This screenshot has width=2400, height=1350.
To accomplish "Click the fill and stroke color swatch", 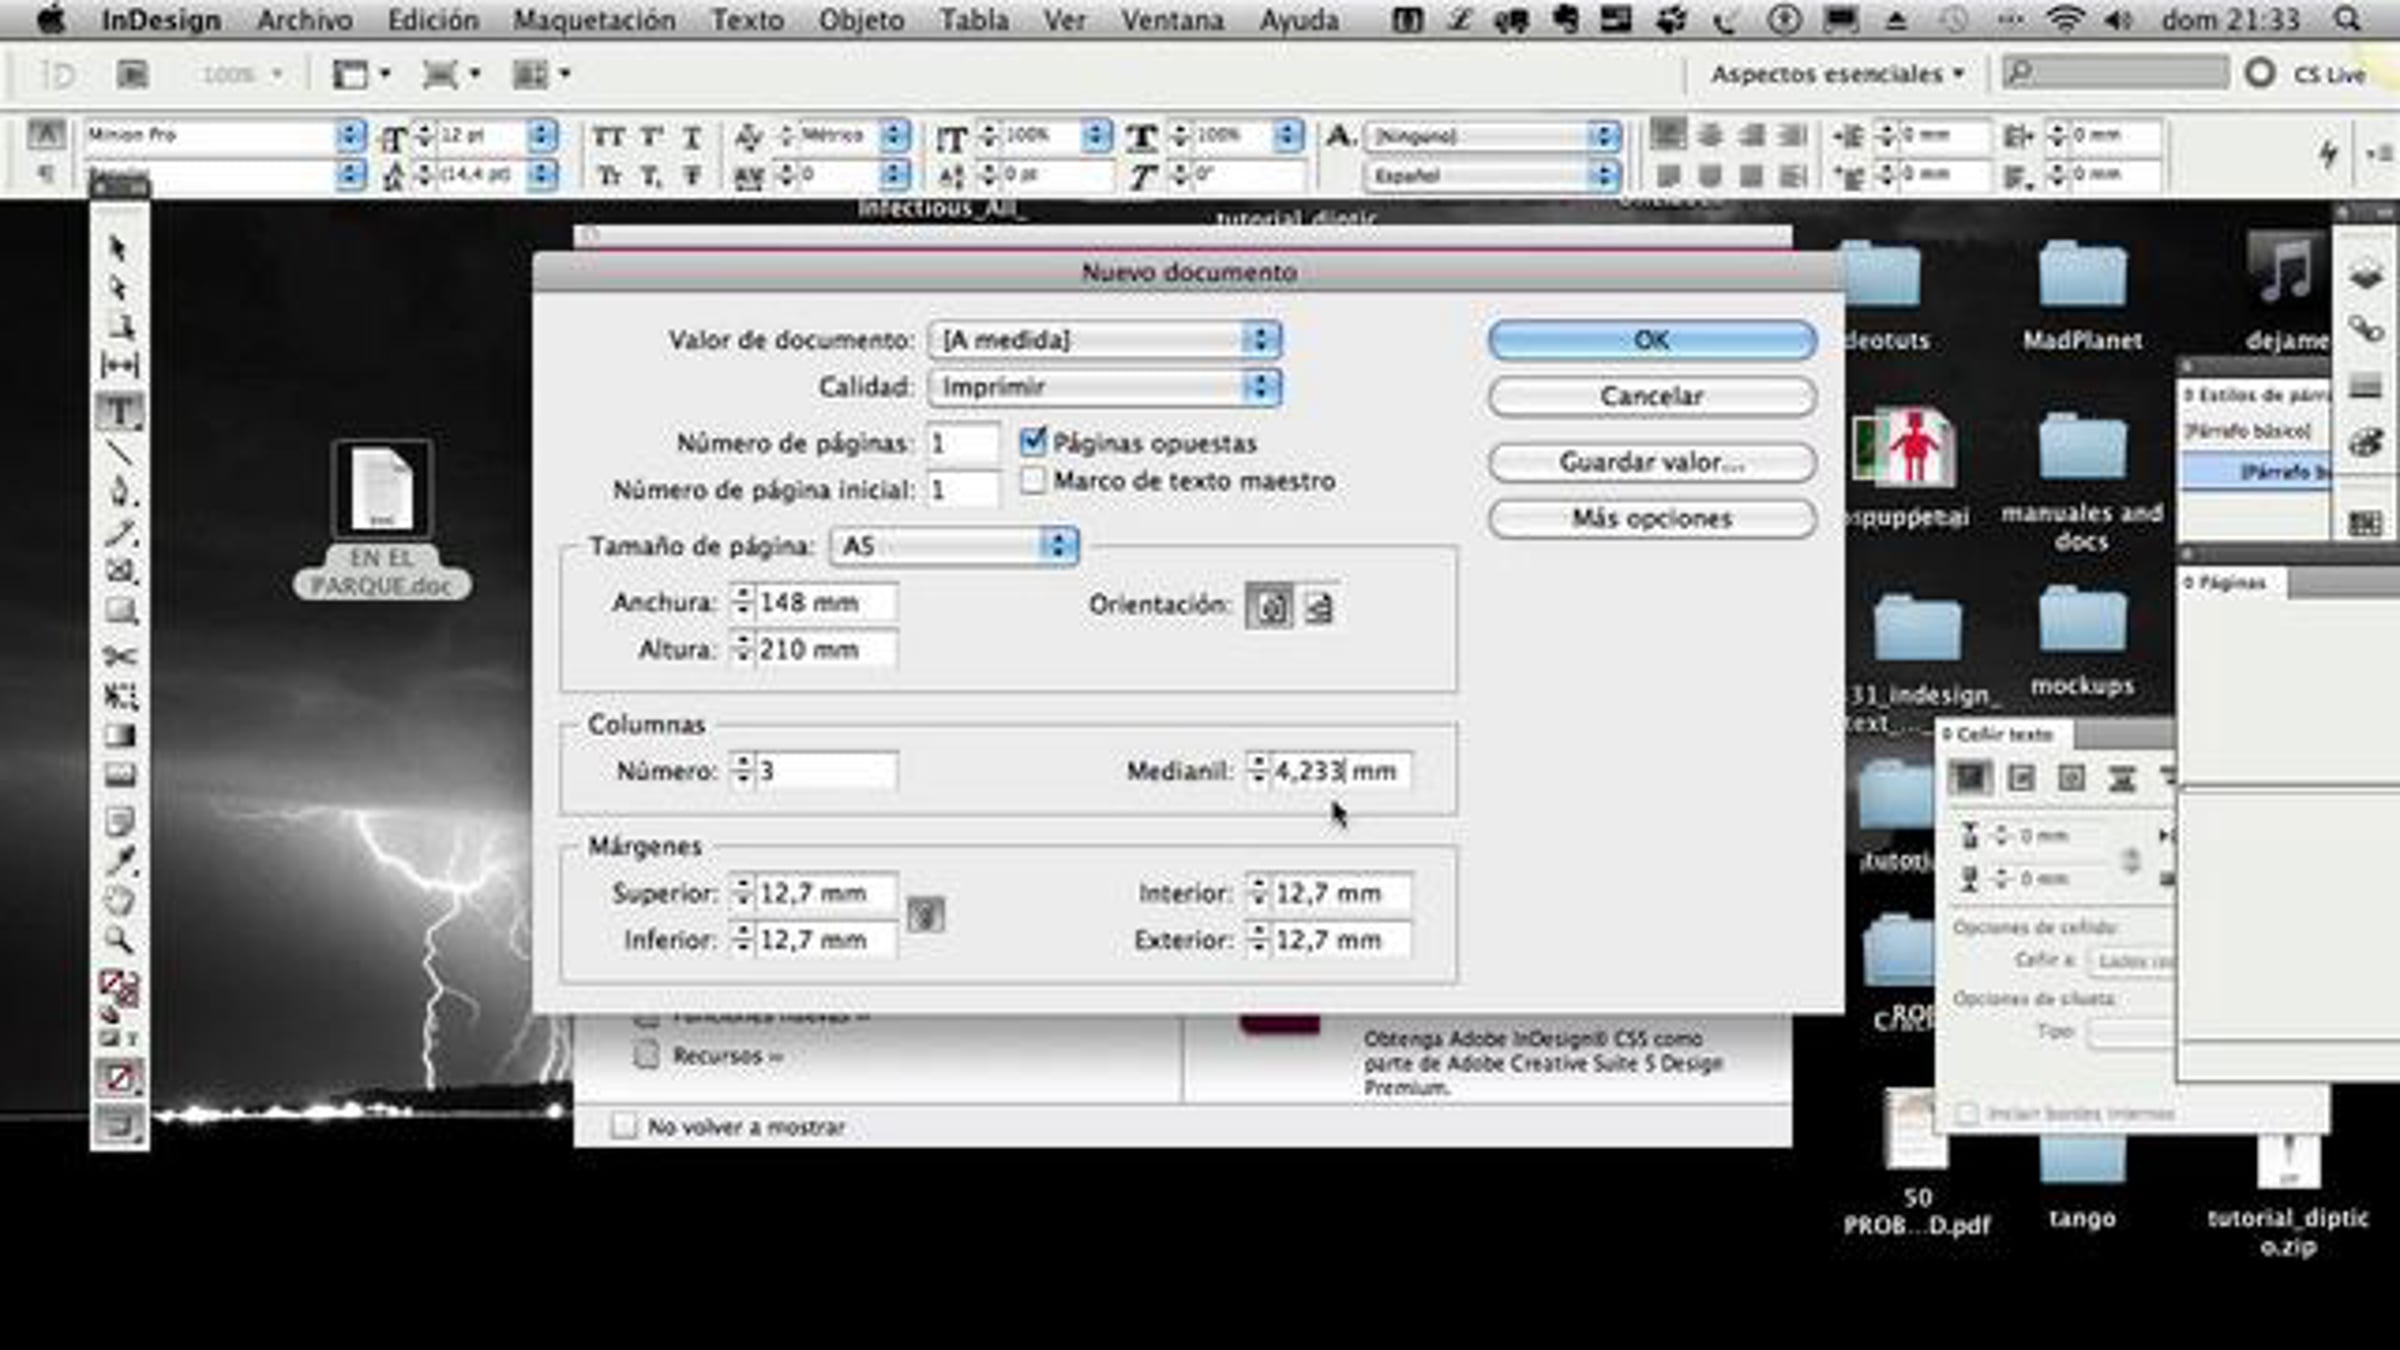I will coord(117,988).
